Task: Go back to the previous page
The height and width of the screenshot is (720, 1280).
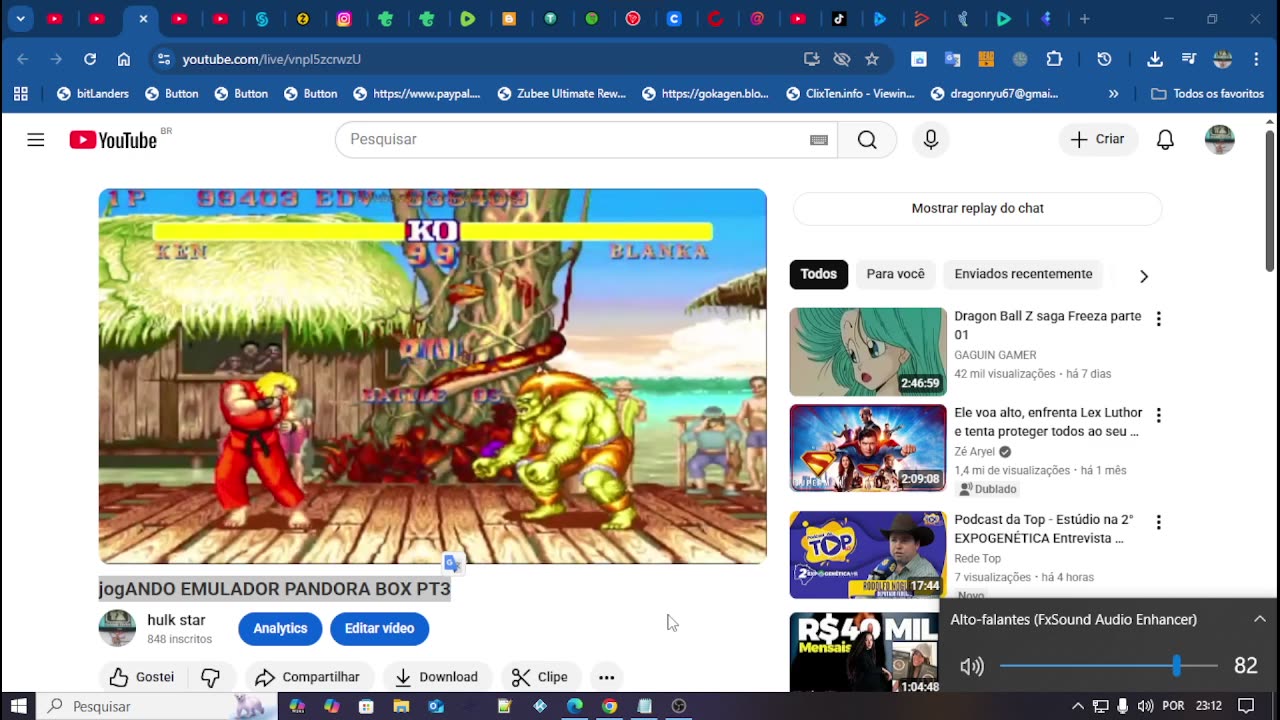Action: [24, 59]
